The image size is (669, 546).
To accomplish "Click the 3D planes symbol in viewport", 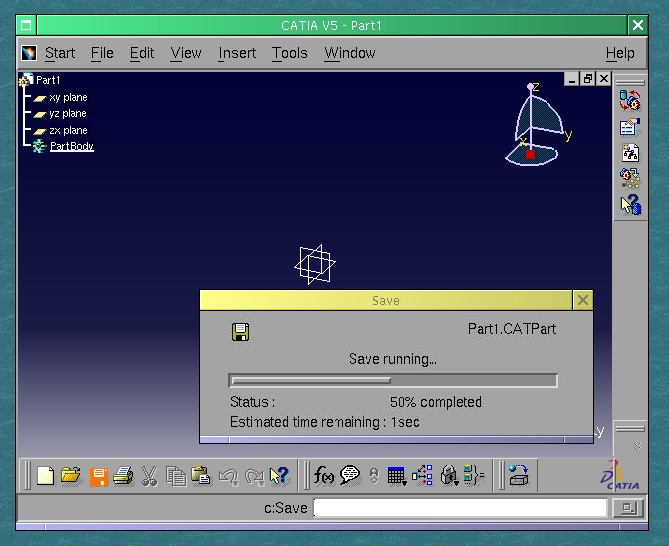I will 315,264.
